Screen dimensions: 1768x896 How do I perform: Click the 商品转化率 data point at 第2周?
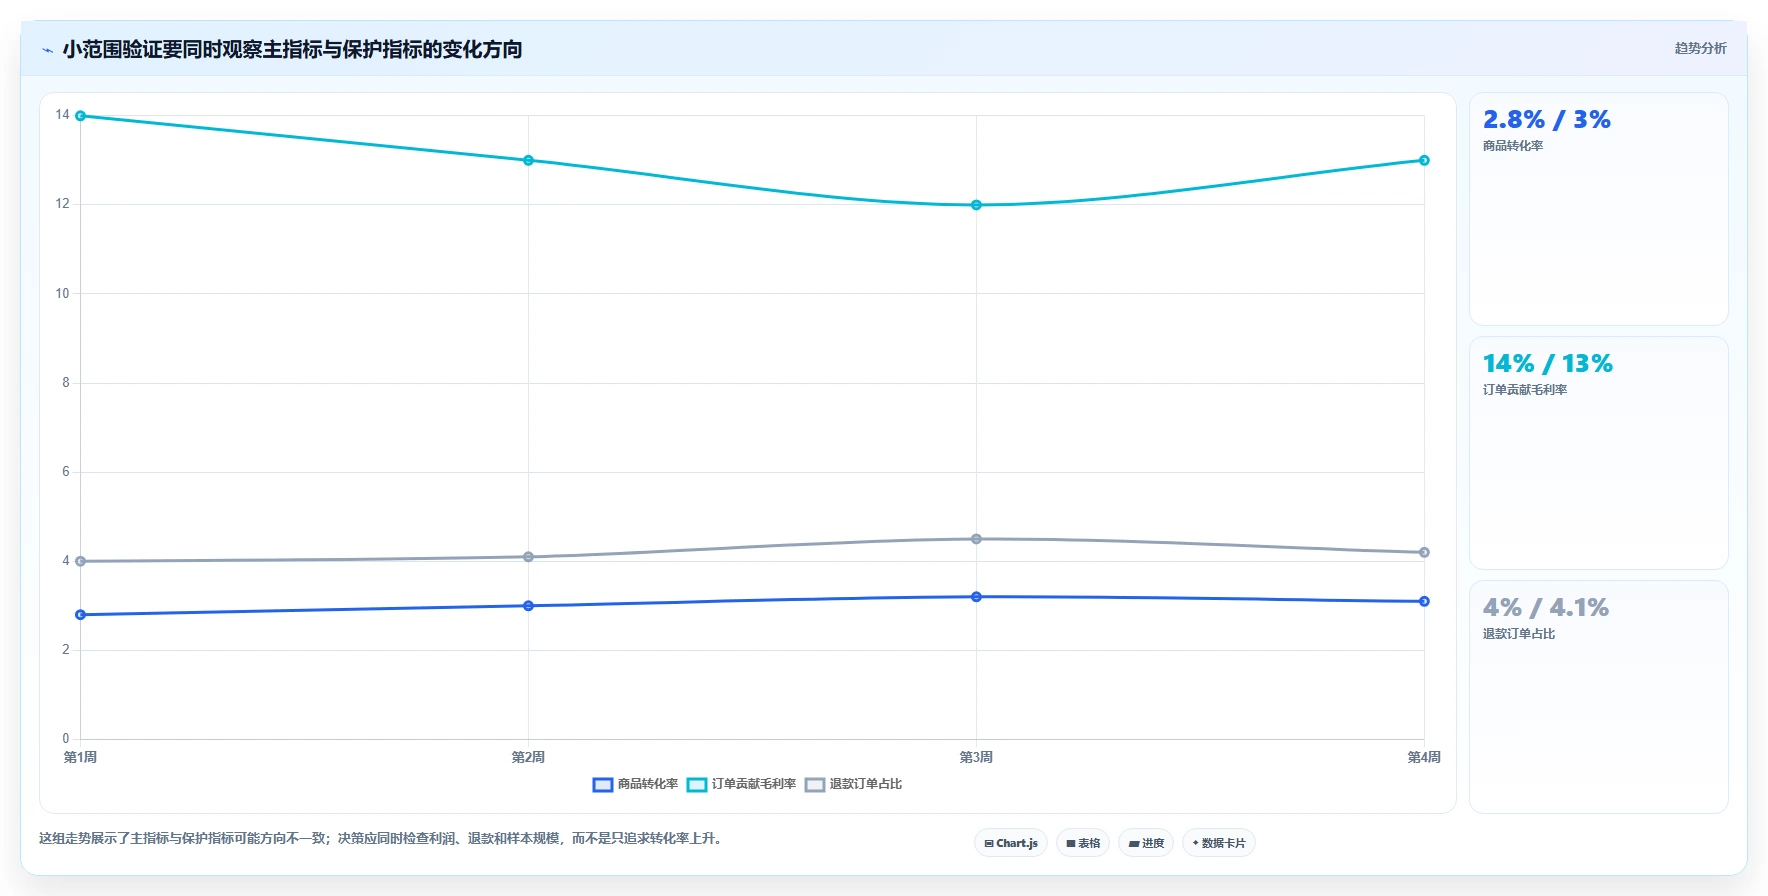[528, 606]
